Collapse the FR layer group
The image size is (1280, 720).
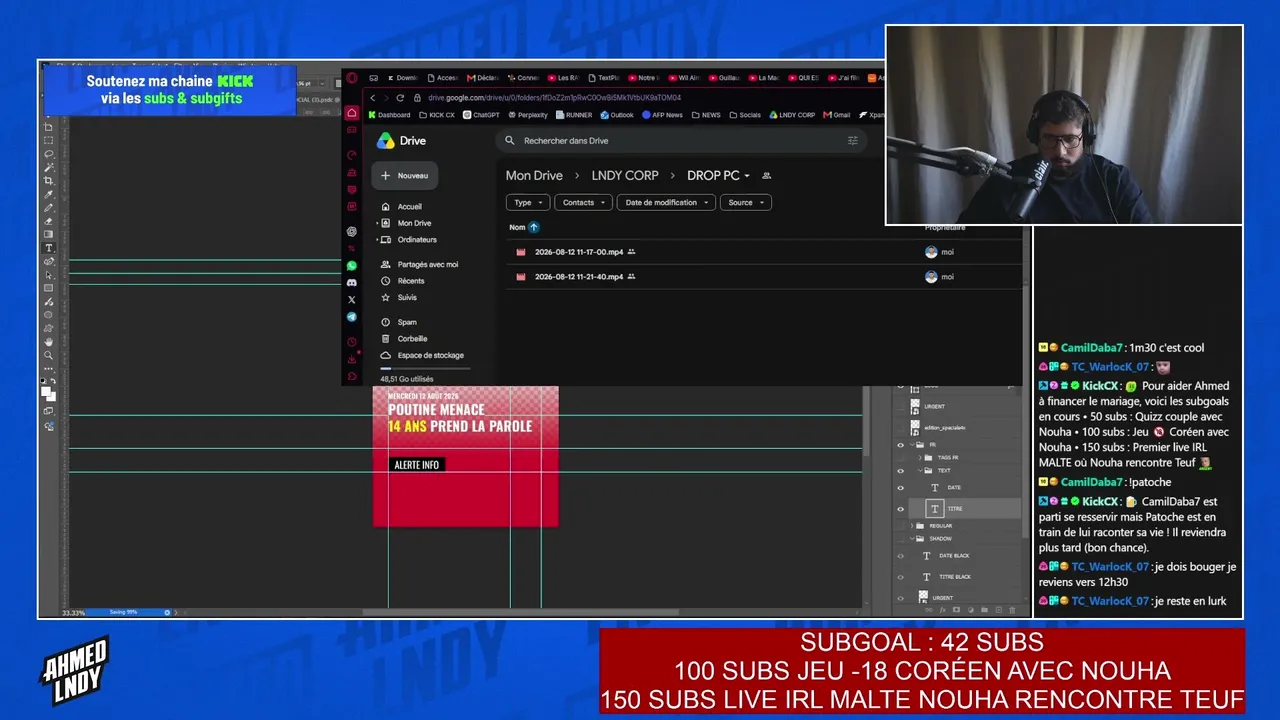912,445
